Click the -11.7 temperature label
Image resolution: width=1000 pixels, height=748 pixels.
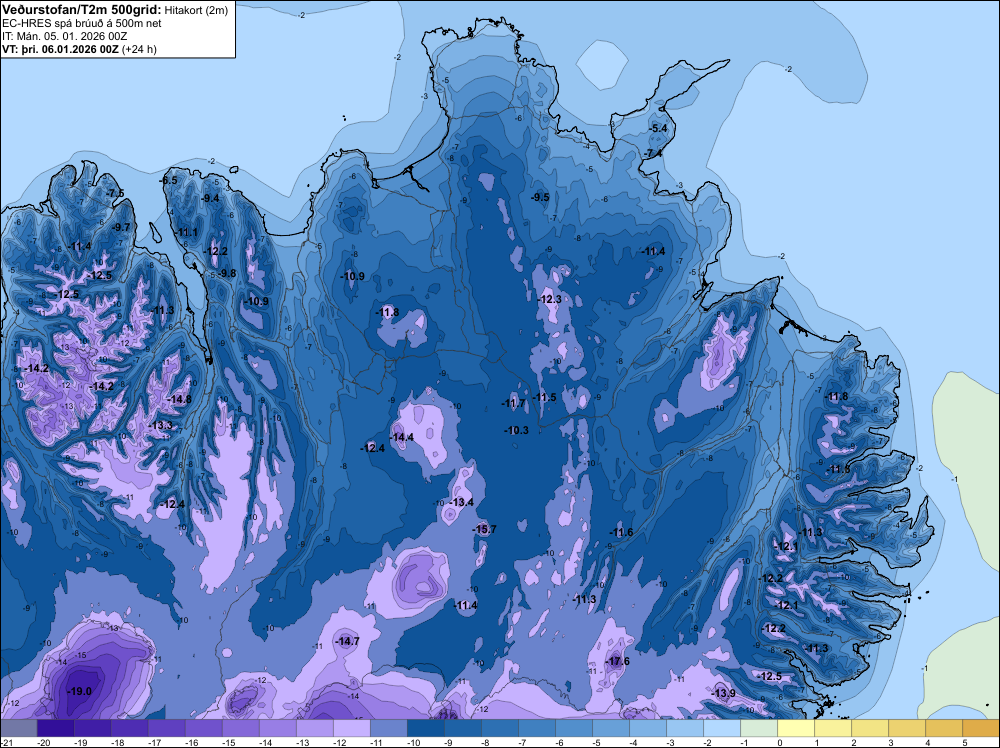tap(513, 403)
